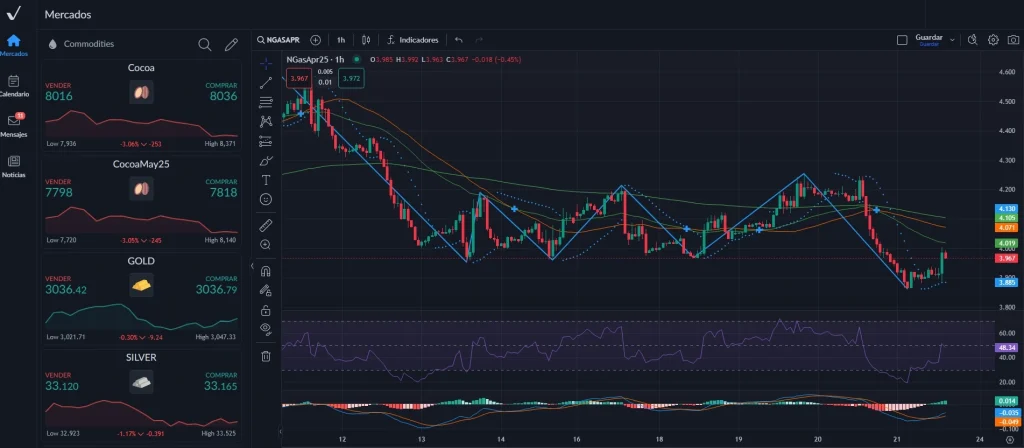
Task: Click the GOLD sparkline chart
Action: [x=141, y=316]
